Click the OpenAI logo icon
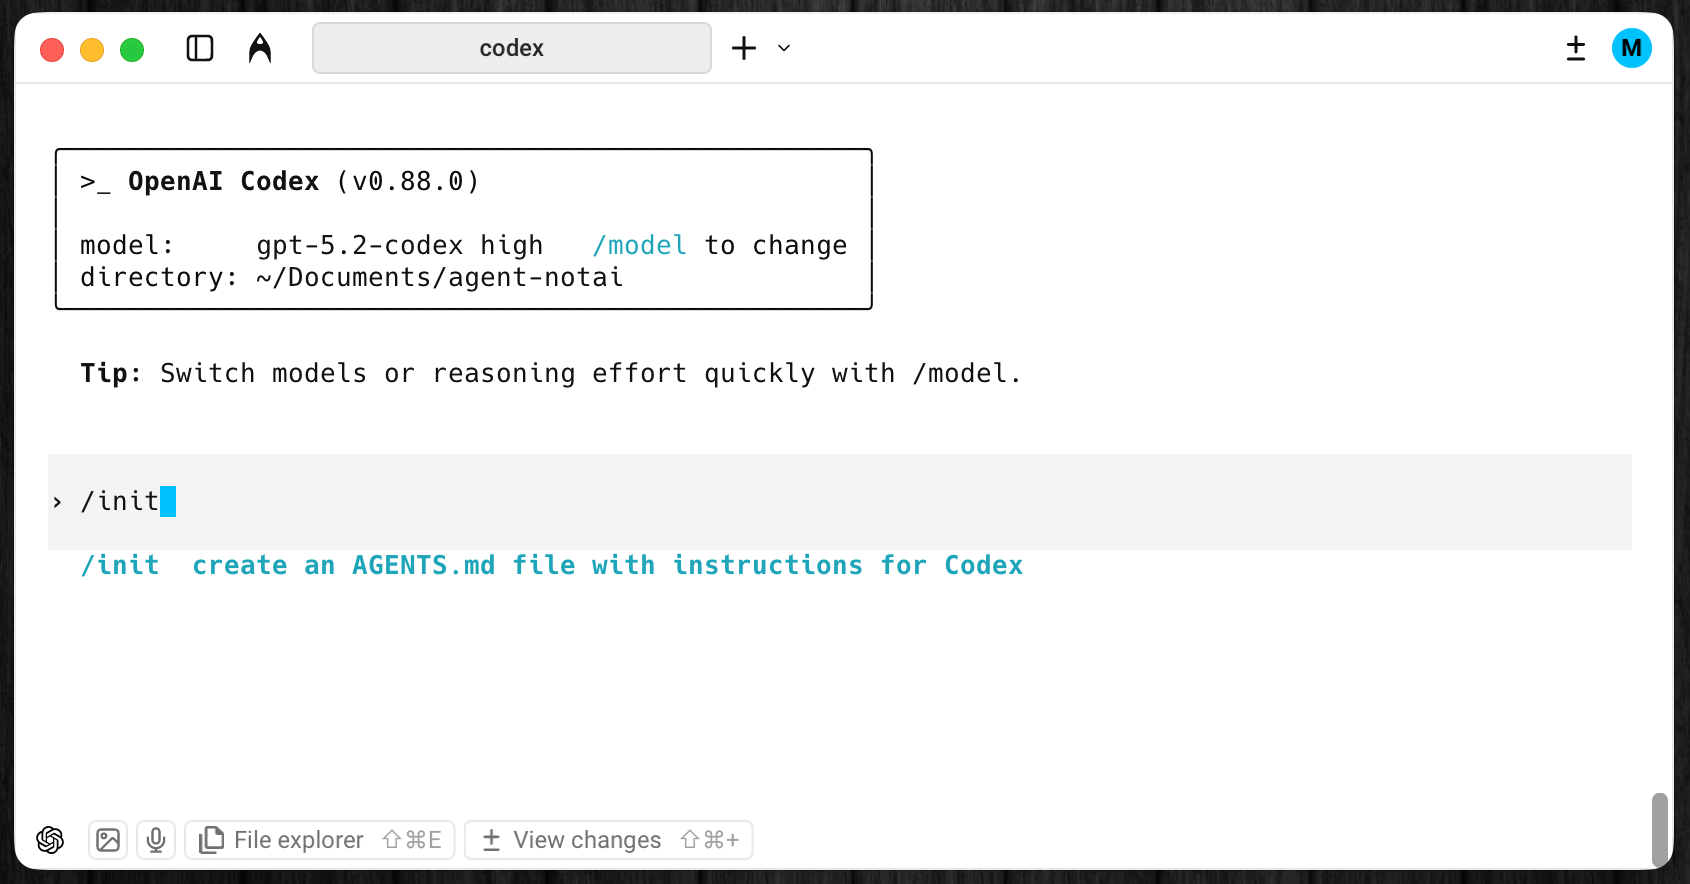This screenshot has width=1690, height=884. click(x=50, y=840)
